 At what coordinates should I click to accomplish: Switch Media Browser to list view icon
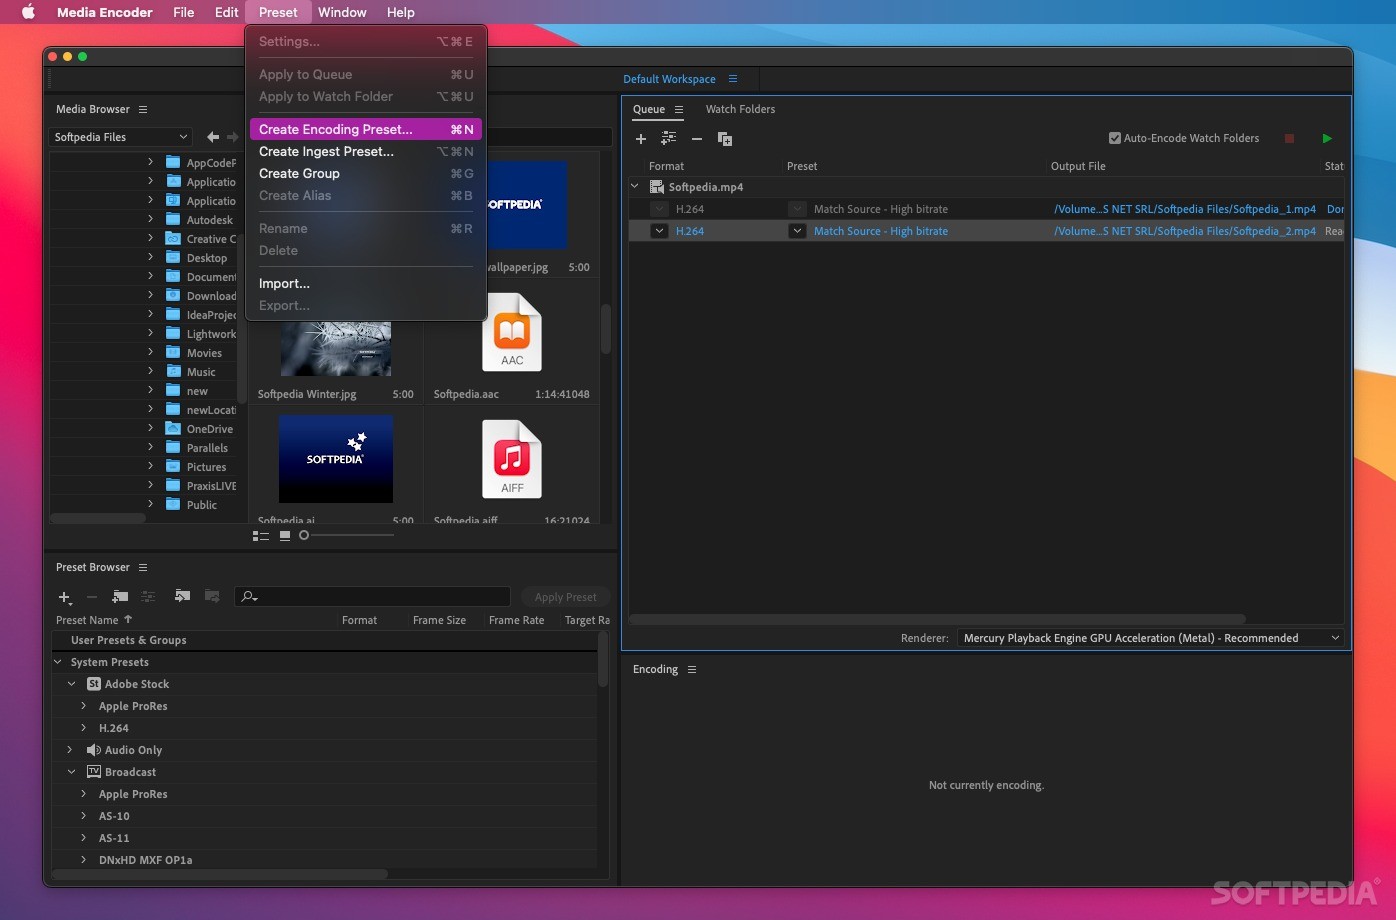[x=261, y=535]
